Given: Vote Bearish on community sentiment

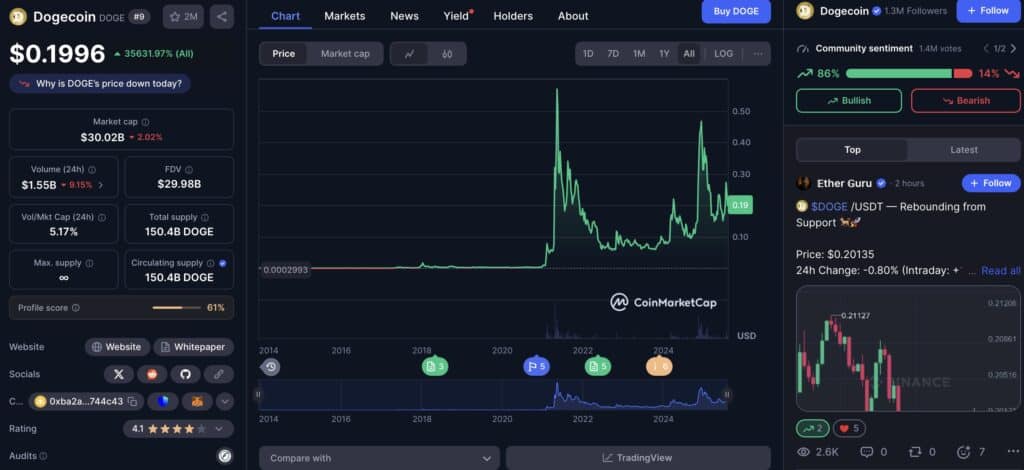Looking at the screenshot, I should (x=965, y=101).
